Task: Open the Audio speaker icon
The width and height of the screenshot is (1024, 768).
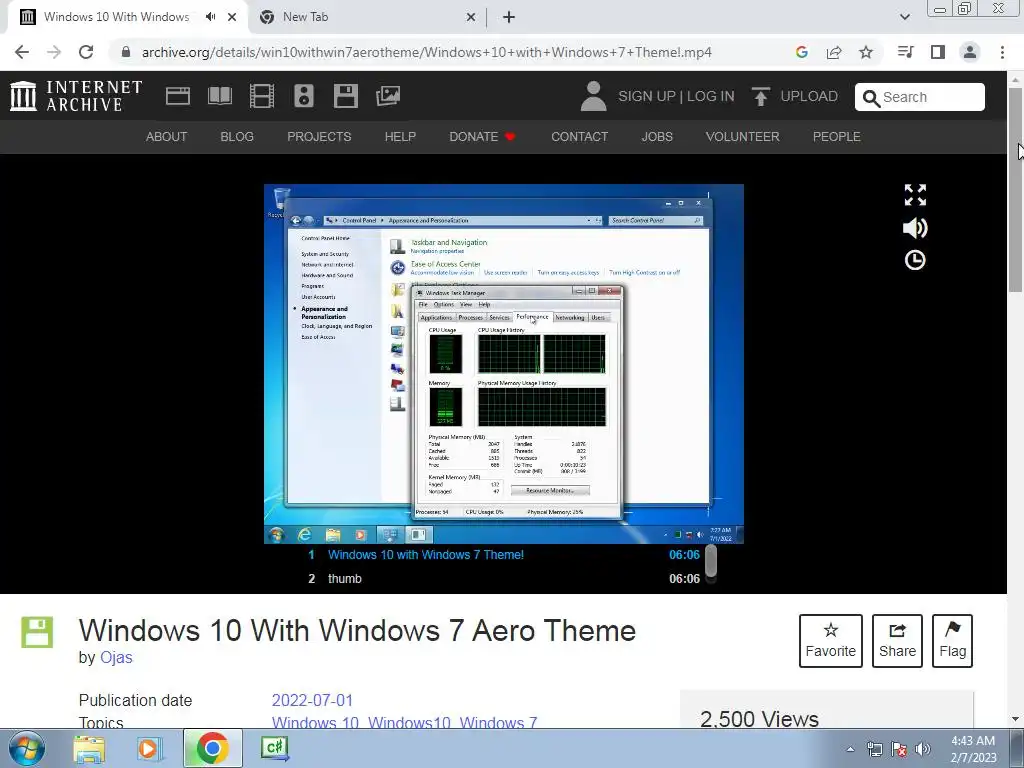Action: click(304, 96)
